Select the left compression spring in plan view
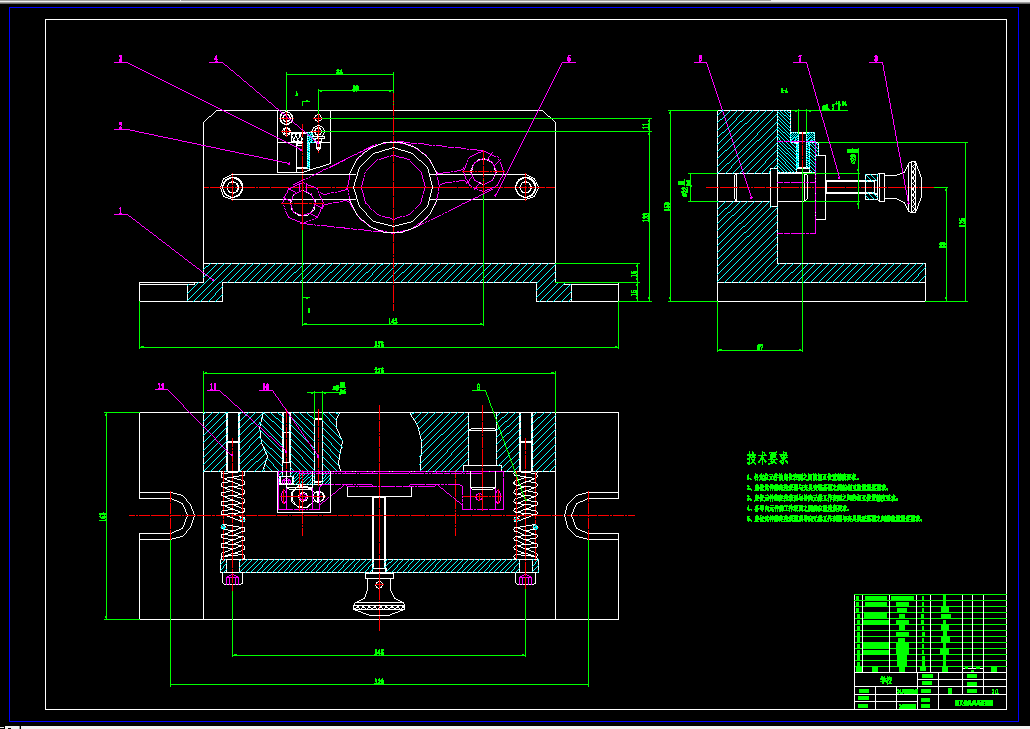Image resolution: width=1030 pixels, height=729 pixels. (232, 517)
